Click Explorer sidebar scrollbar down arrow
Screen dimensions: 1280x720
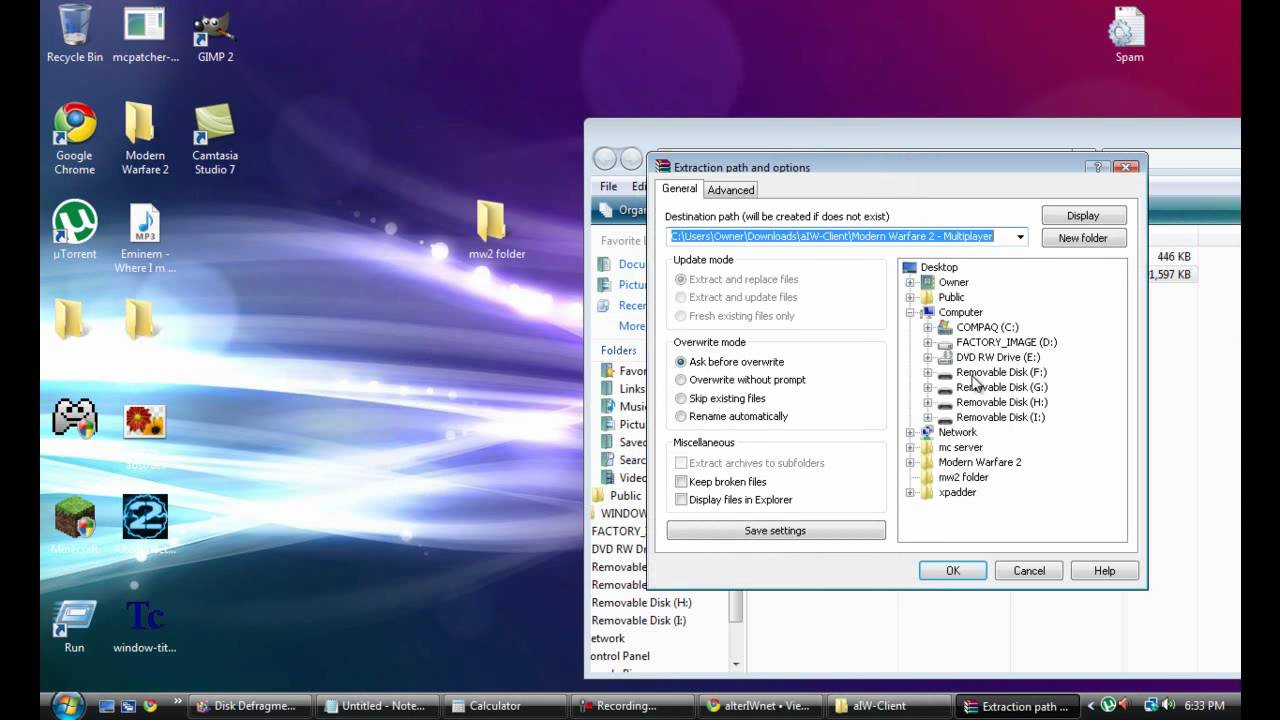(736, 664)
